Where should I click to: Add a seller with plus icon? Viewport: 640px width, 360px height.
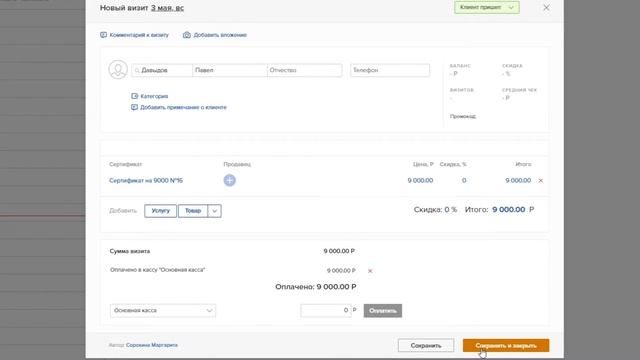229,180
